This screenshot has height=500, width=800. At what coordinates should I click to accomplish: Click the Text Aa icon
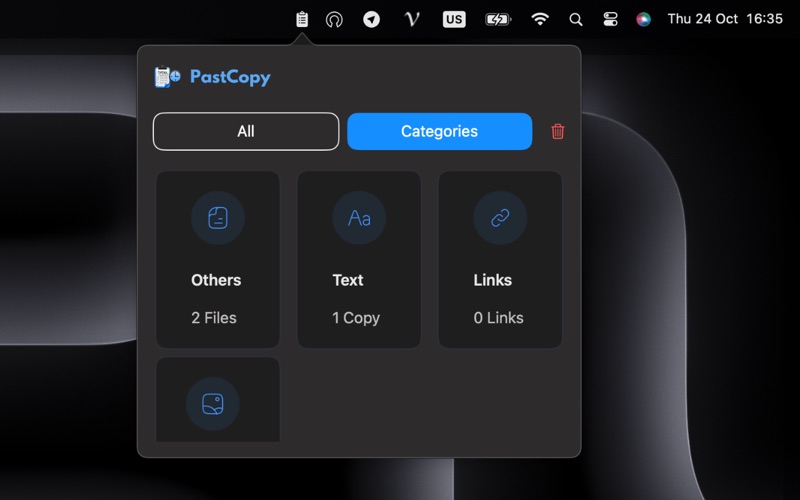pos(359,218)
